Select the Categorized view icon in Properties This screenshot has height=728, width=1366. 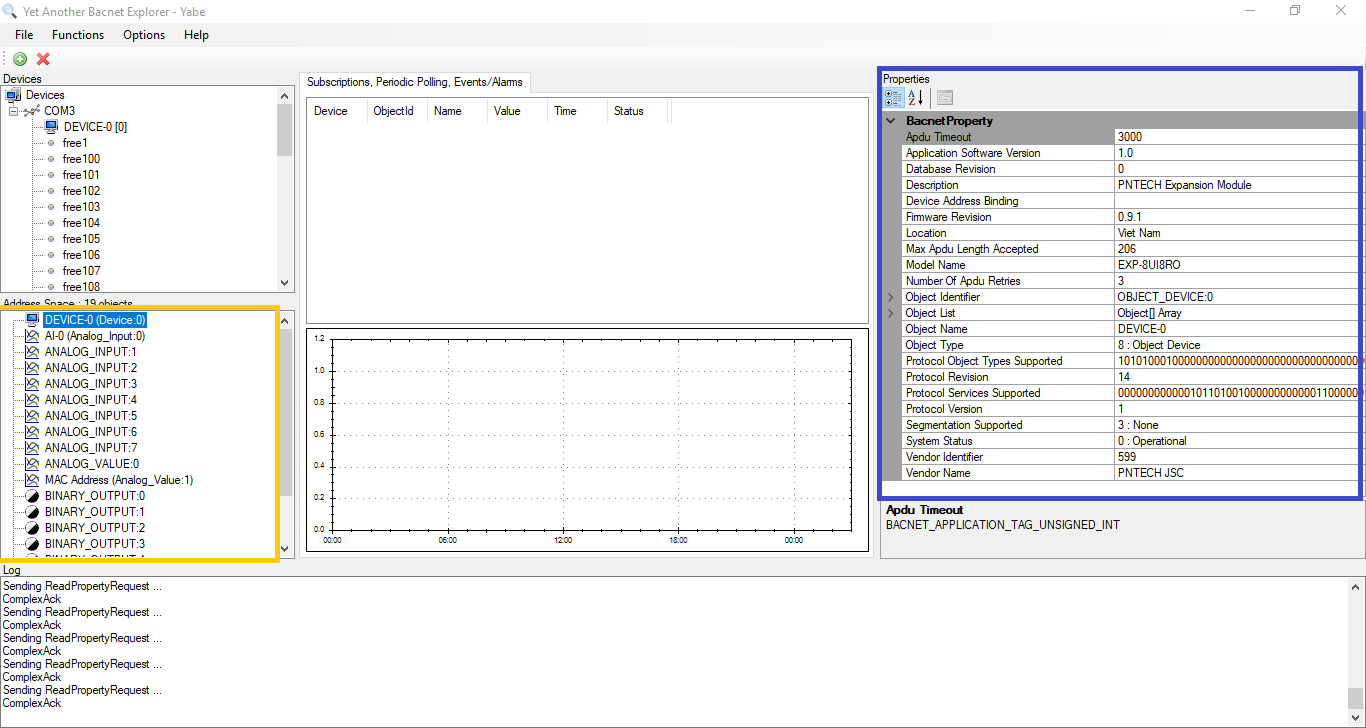tap(892, 97)
